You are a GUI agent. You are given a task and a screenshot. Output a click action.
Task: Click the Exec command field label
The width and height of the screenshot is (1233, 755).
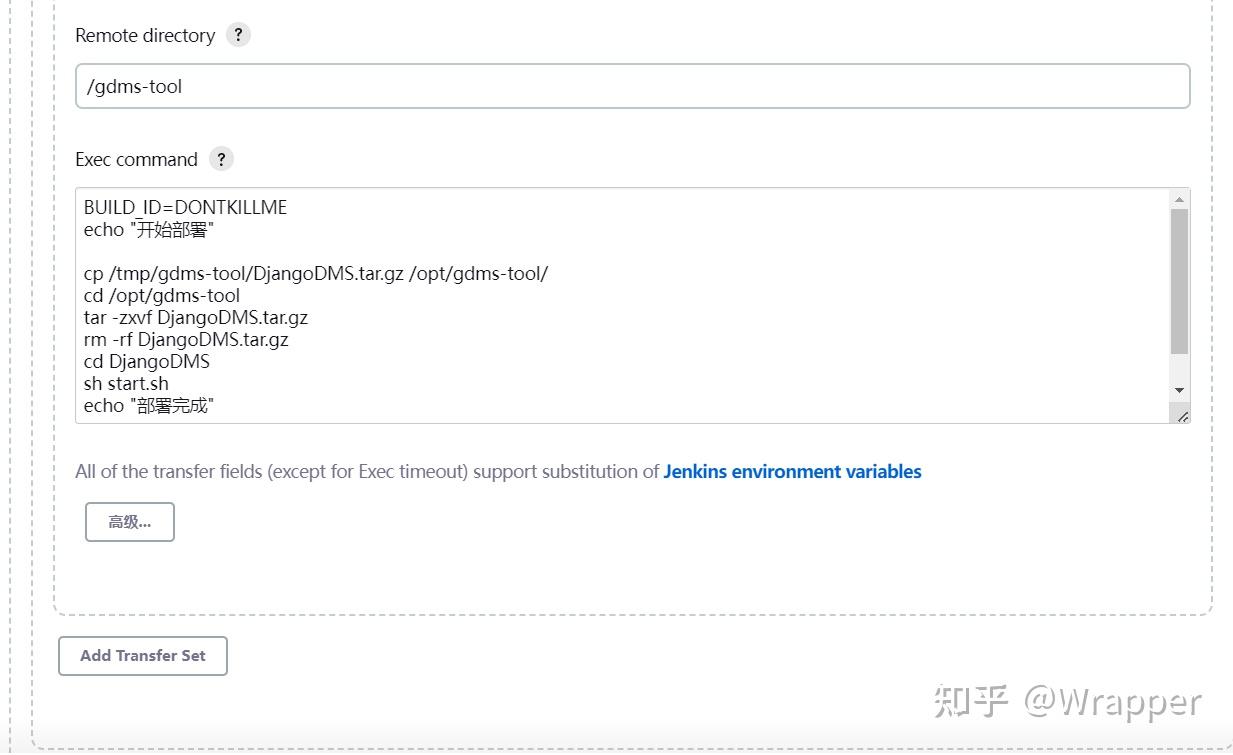[137, 160]
